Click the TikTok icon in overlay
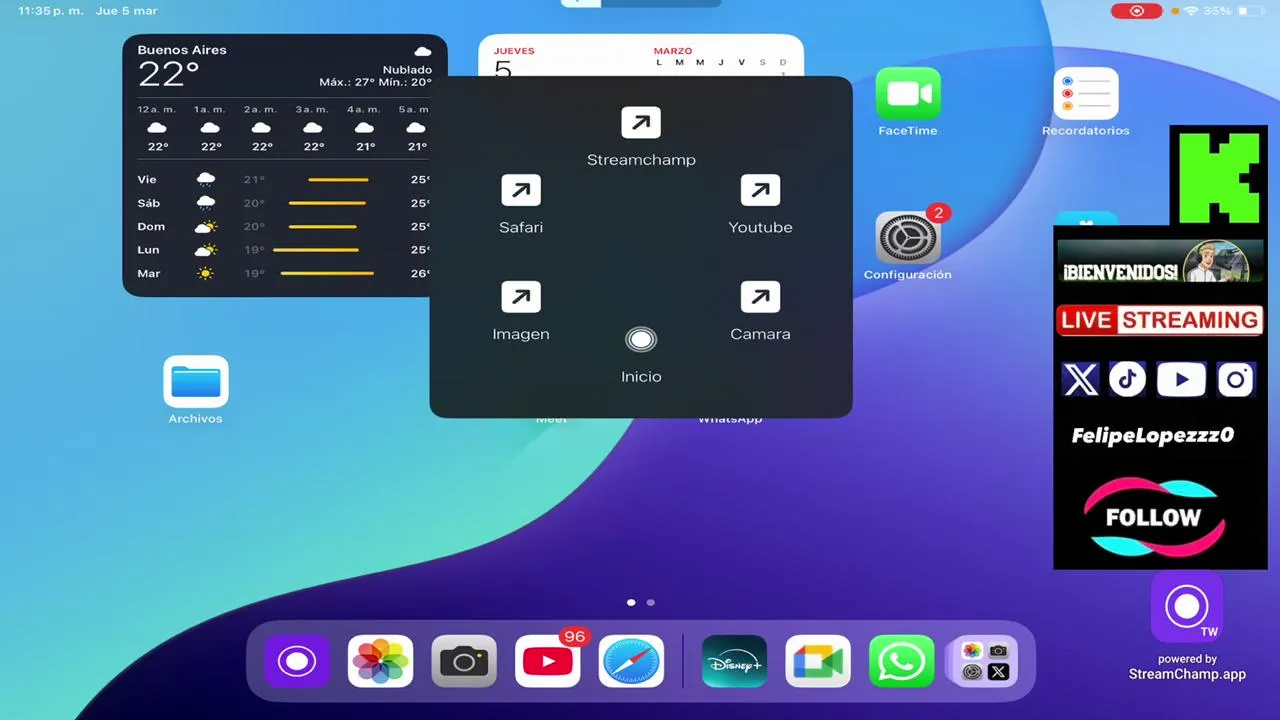Image resolution: width=1280 pixels, height=720 pixels. pyautogui.click(x=1128, y=380)
